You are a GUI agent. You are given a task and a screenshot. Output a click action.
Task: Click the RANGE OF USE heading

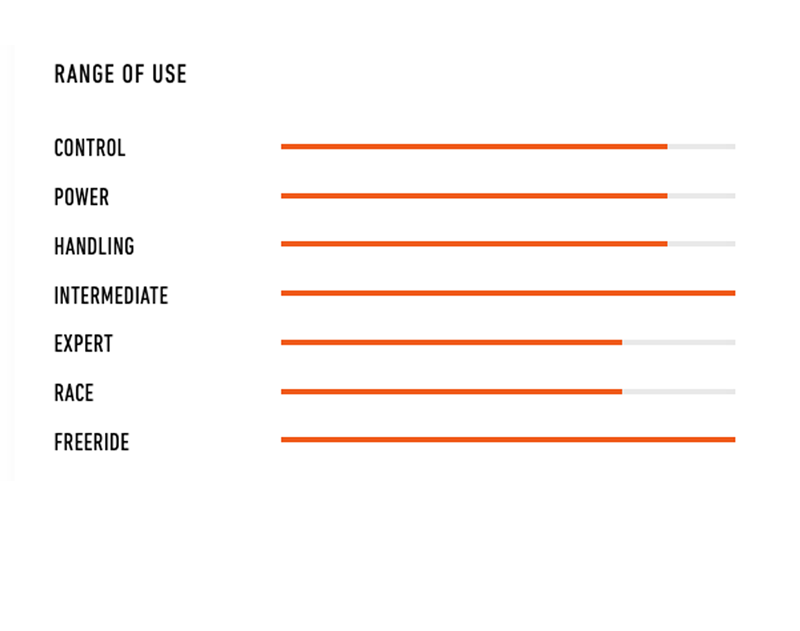tap(120, 74)
